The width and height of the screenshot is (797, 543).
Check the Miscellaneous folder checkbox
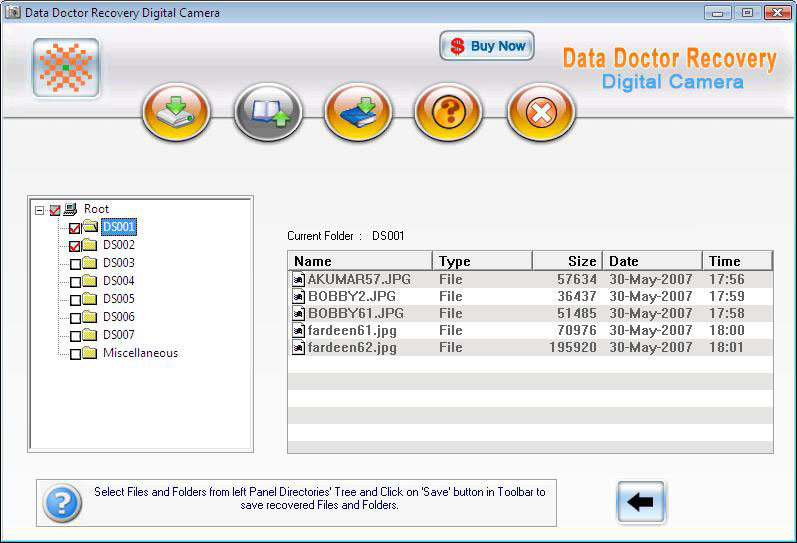click(x=75, y=354)
